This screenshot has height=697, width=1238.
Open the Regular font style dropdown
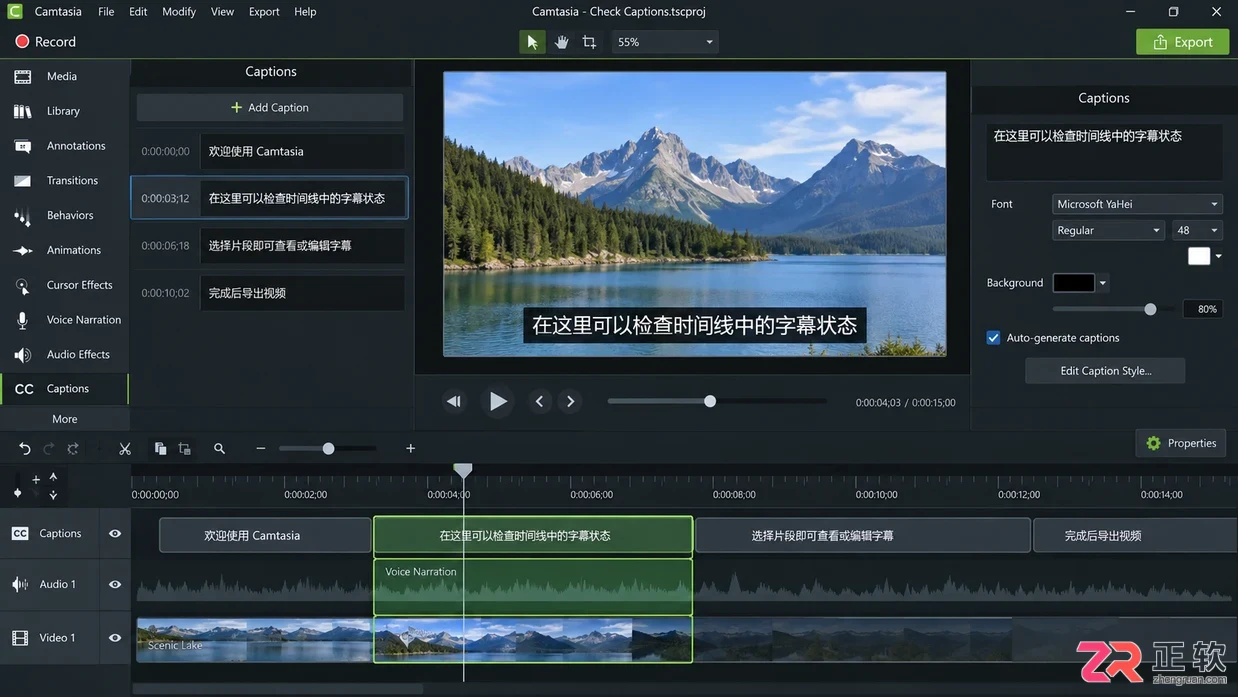click(x=1108, y=230)
